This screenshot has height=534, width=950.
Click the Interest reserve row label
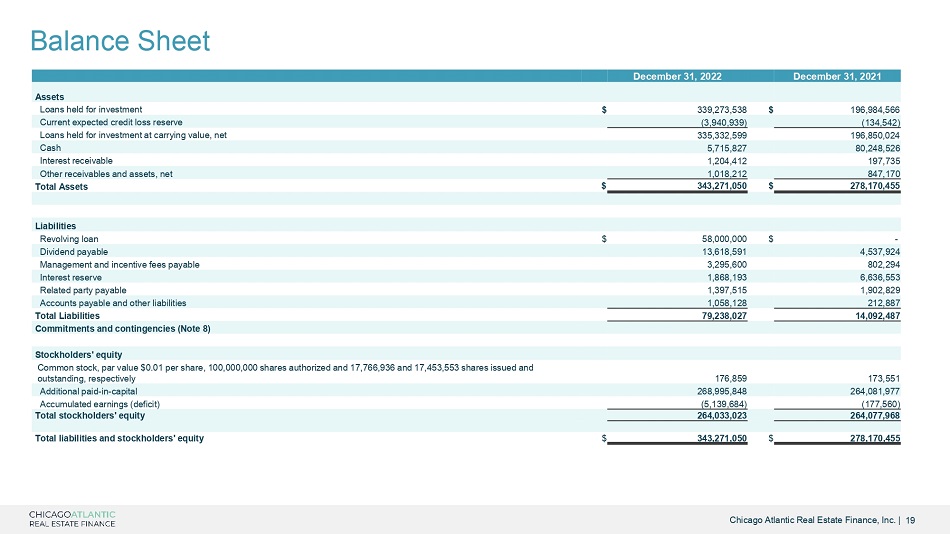click(70, 278)
